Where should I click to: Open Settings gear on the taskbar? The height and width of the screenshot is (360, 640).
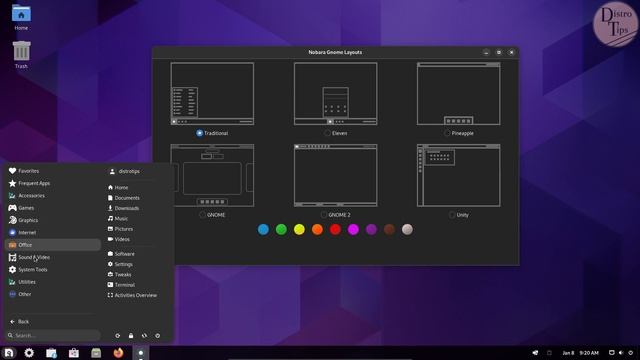29,353
